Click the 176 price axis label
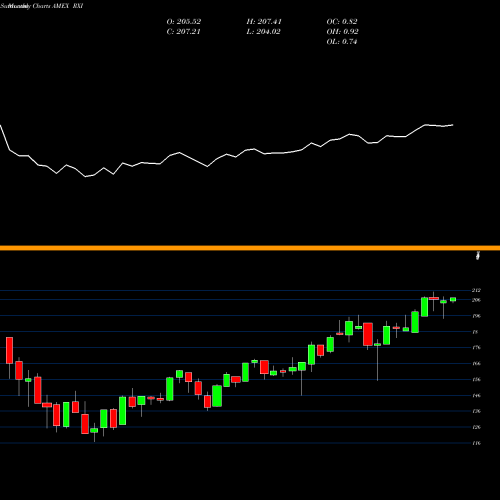This screenshot has height=500, width=500. [476, 348]
